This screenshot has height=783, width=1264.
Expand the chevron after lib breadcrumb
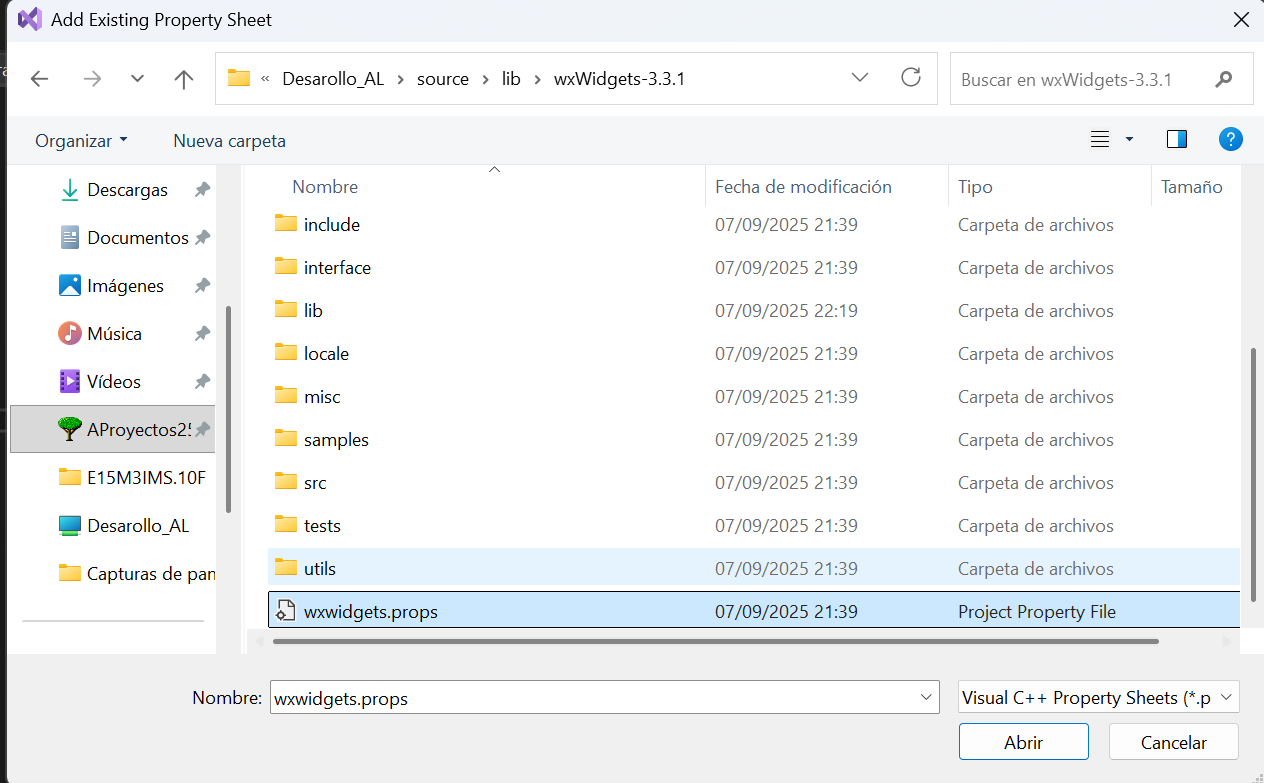[538, 79]
